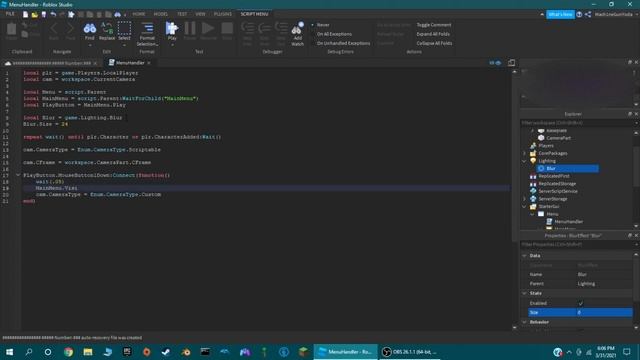
Task: Collapse the Menu node in Explorer
Action: click(532, 214)
